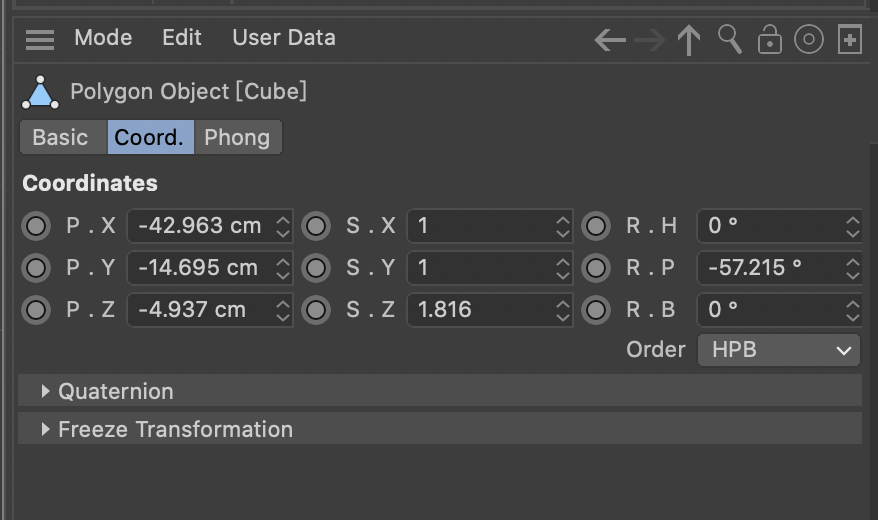Toggle the S . Z keyframe circle
The image size is (878, 520).
coord(316,310)
